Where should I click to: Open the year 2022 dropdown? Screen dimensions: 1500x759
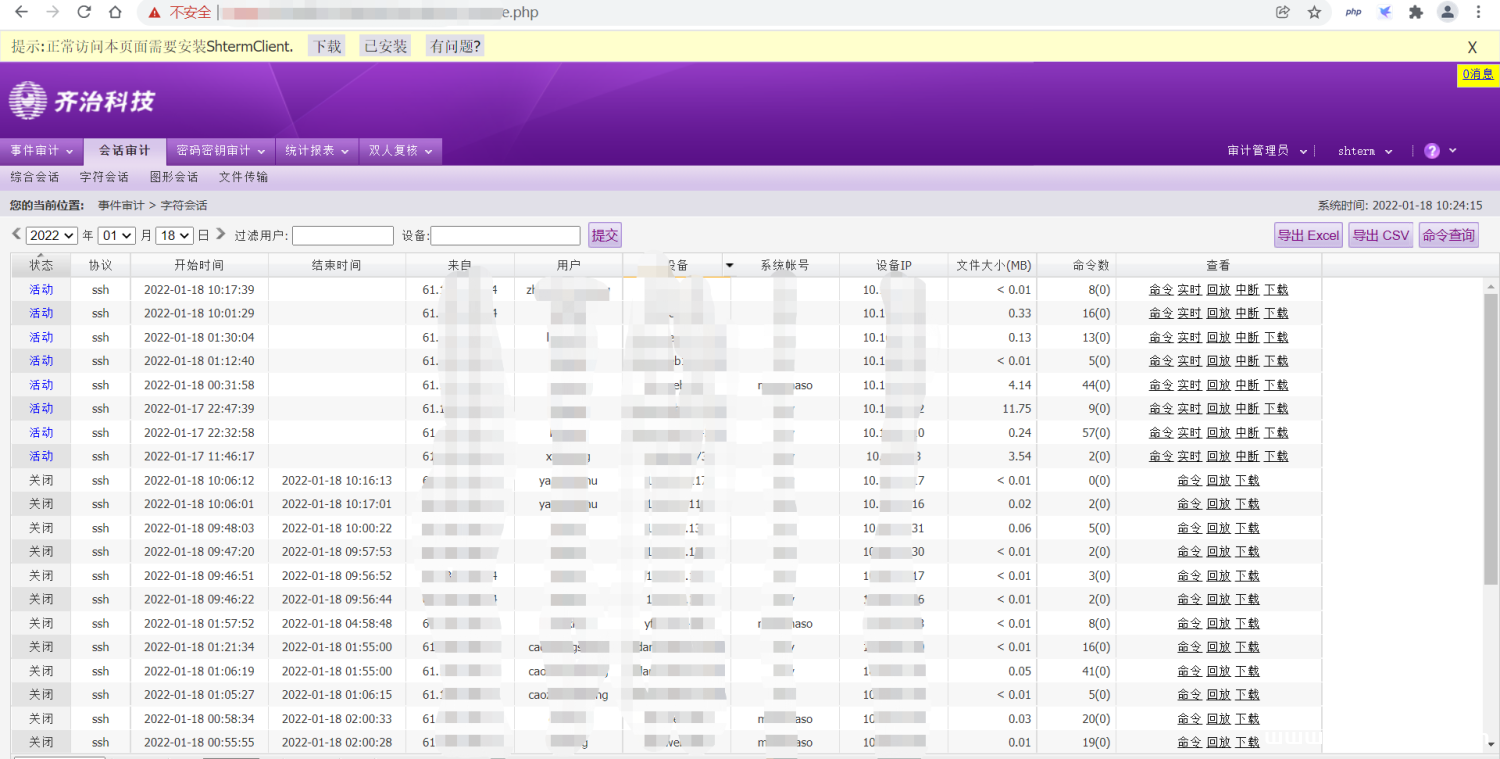52,236
